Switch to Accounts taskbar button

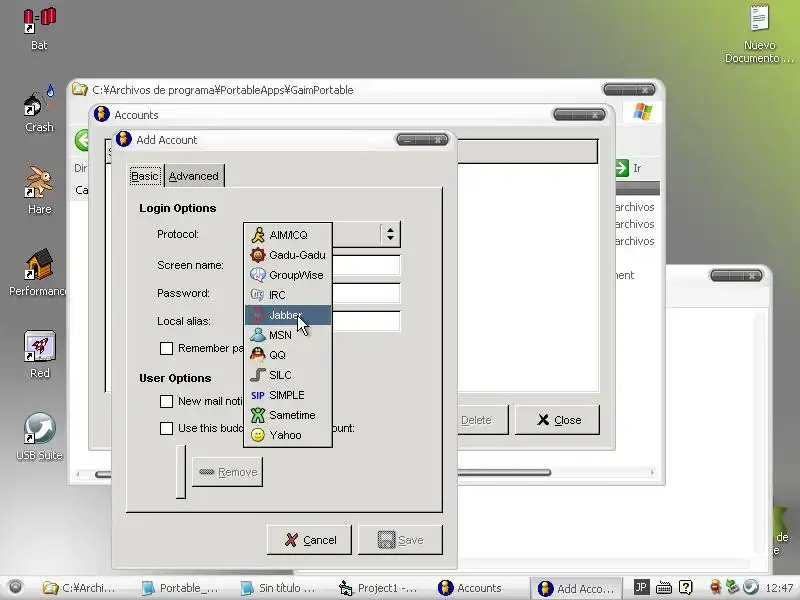[x=469, y=588]
